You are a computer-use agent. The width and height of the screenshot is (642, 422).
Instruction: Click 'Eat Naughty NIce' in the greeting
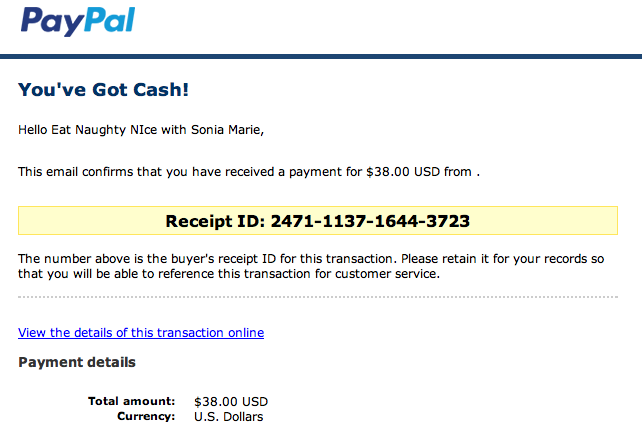pyautogui.click(x=104, y=130)
